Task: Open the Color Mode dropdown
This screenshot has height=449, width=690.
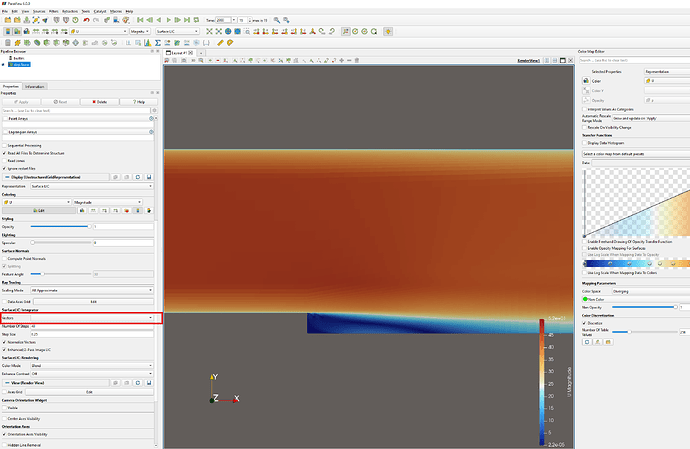Action: [x=92, y=366]
